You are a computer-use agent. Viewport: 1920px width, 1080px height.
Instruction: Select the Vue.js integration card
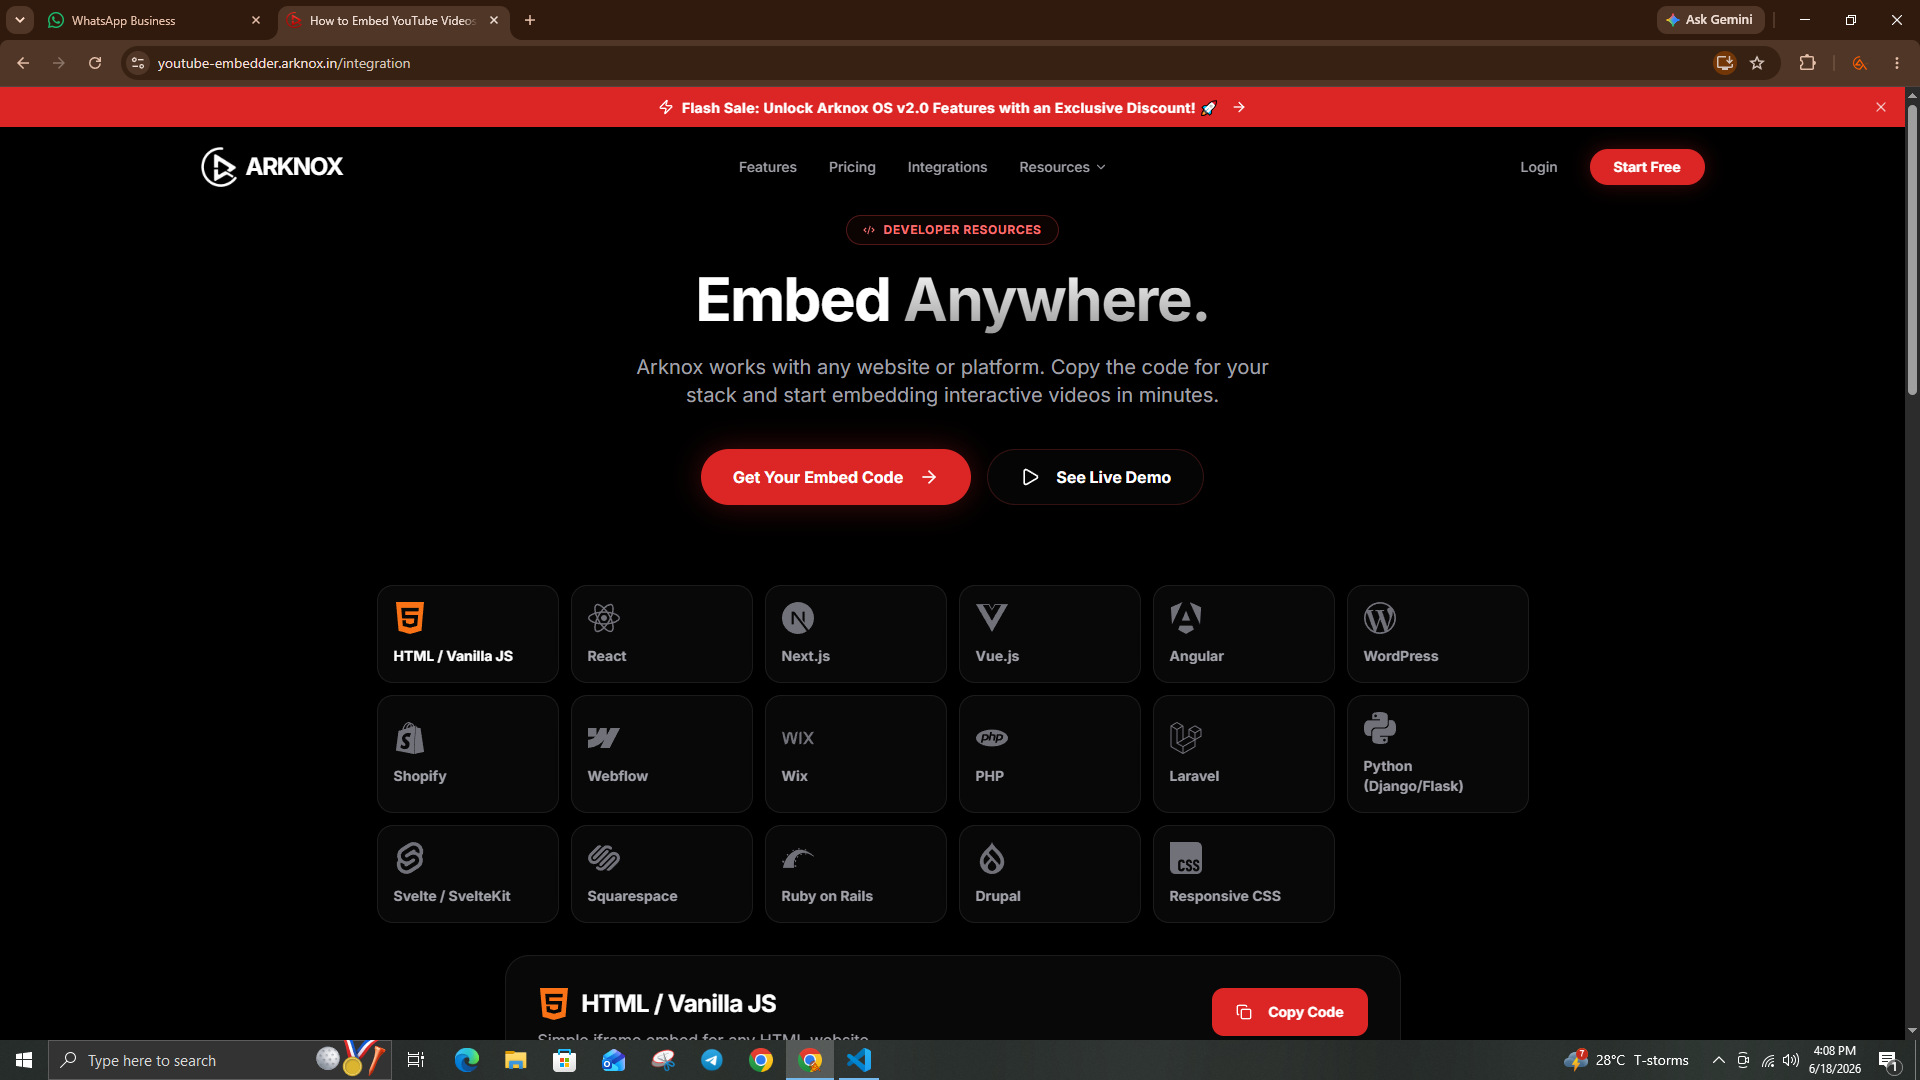(1049, 634)
